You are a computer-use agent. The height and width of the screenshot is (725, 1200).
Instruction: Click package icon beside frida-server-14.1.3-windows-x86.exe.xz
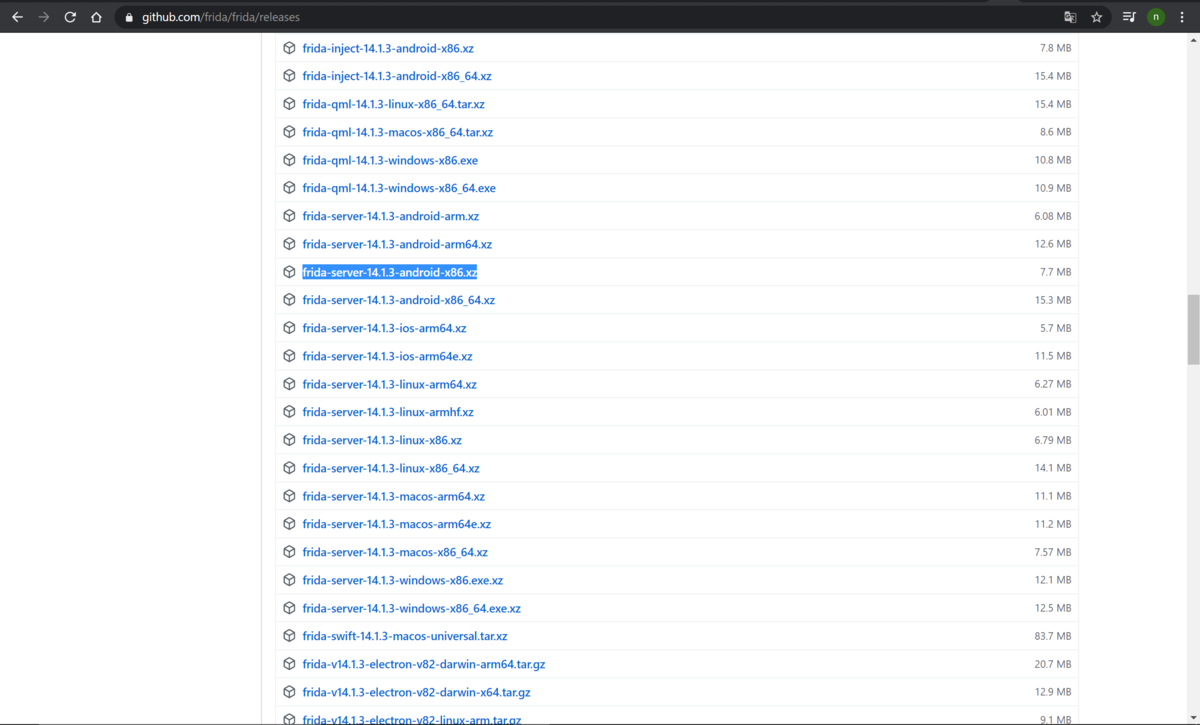[289, 580]
